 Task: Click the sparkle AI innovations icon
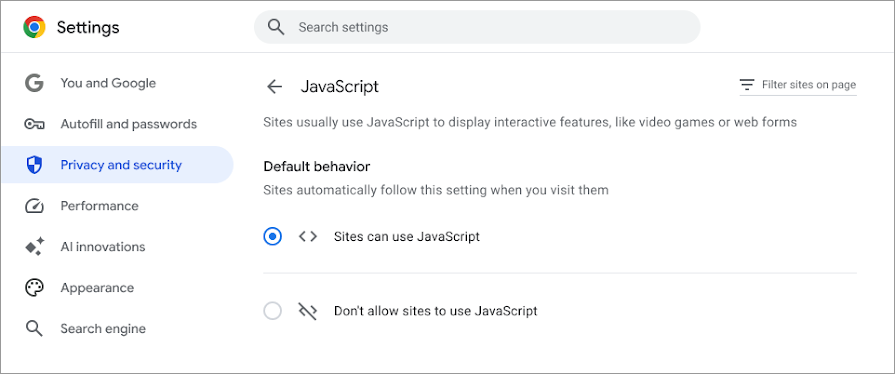click(x=34, y=247)
